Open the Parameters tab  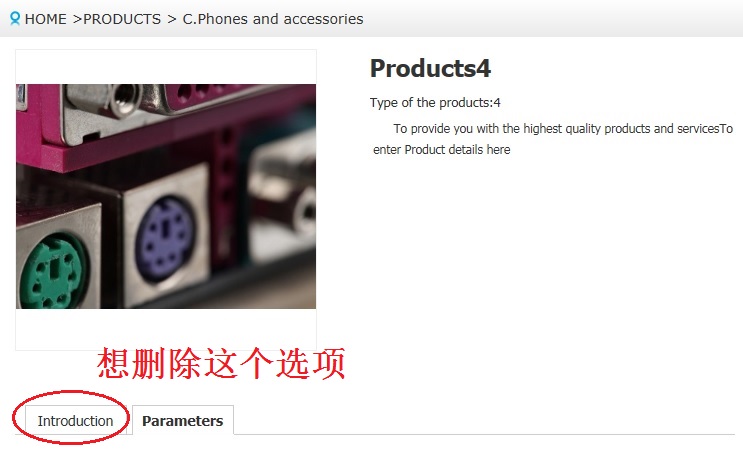point(182,421)
